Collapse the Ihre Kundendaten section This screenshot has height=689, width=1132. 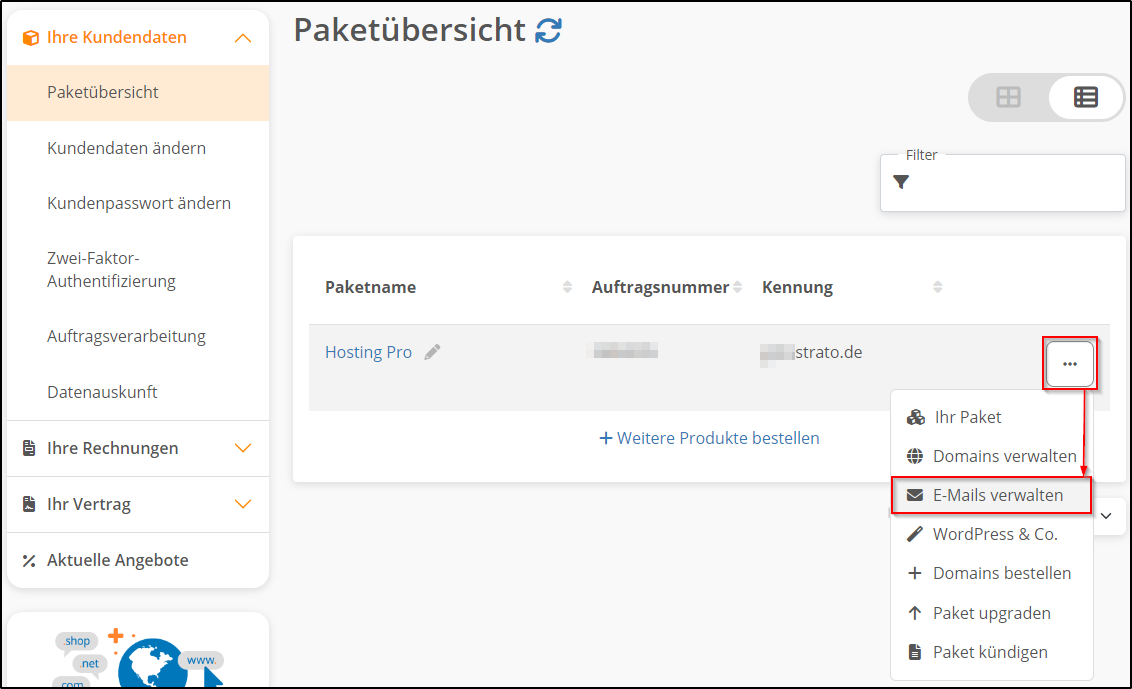(x=243, y=36)
